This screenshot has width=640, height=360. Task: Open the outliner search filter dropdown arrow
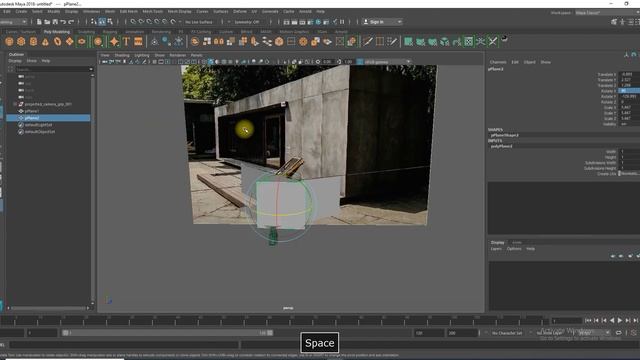pos(91,69)
